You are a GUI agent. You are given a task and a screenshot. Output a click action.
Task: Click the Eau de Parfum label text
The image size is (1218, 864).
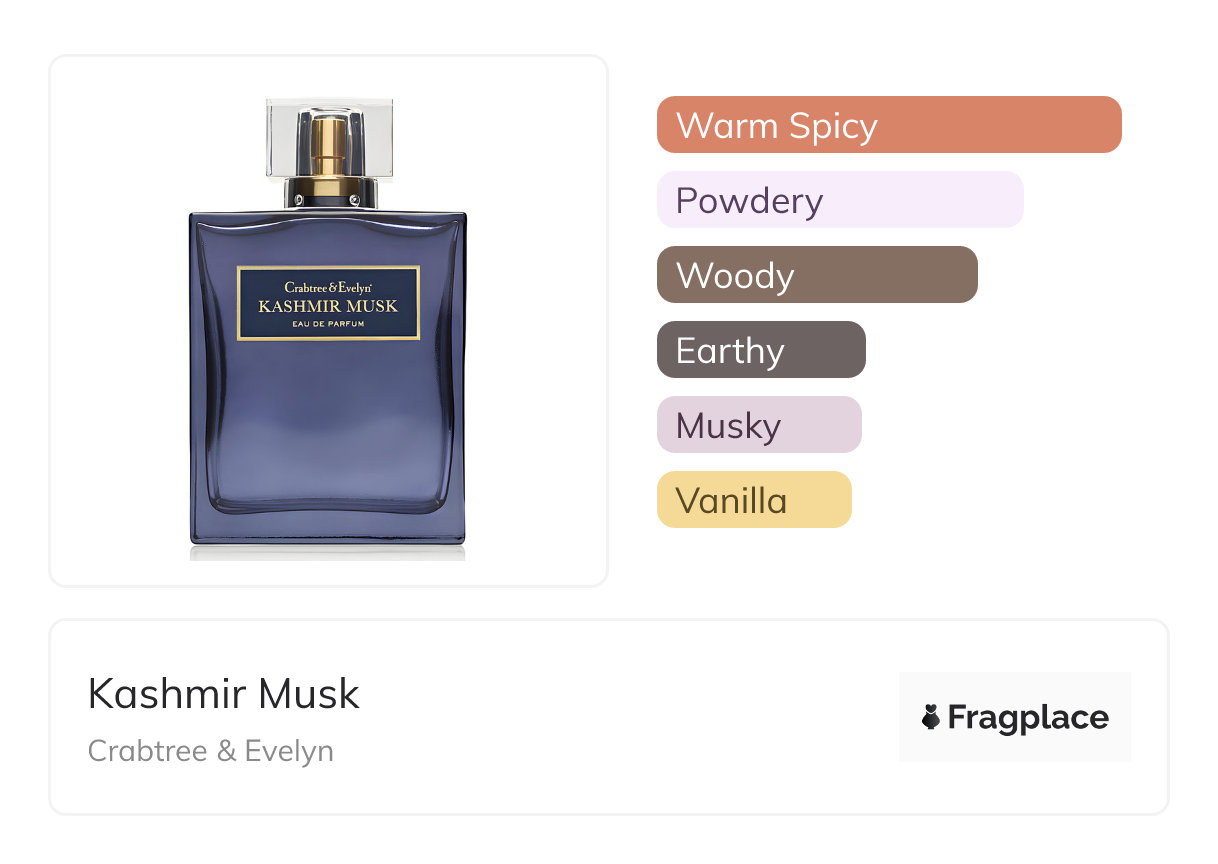click(328, 325)
